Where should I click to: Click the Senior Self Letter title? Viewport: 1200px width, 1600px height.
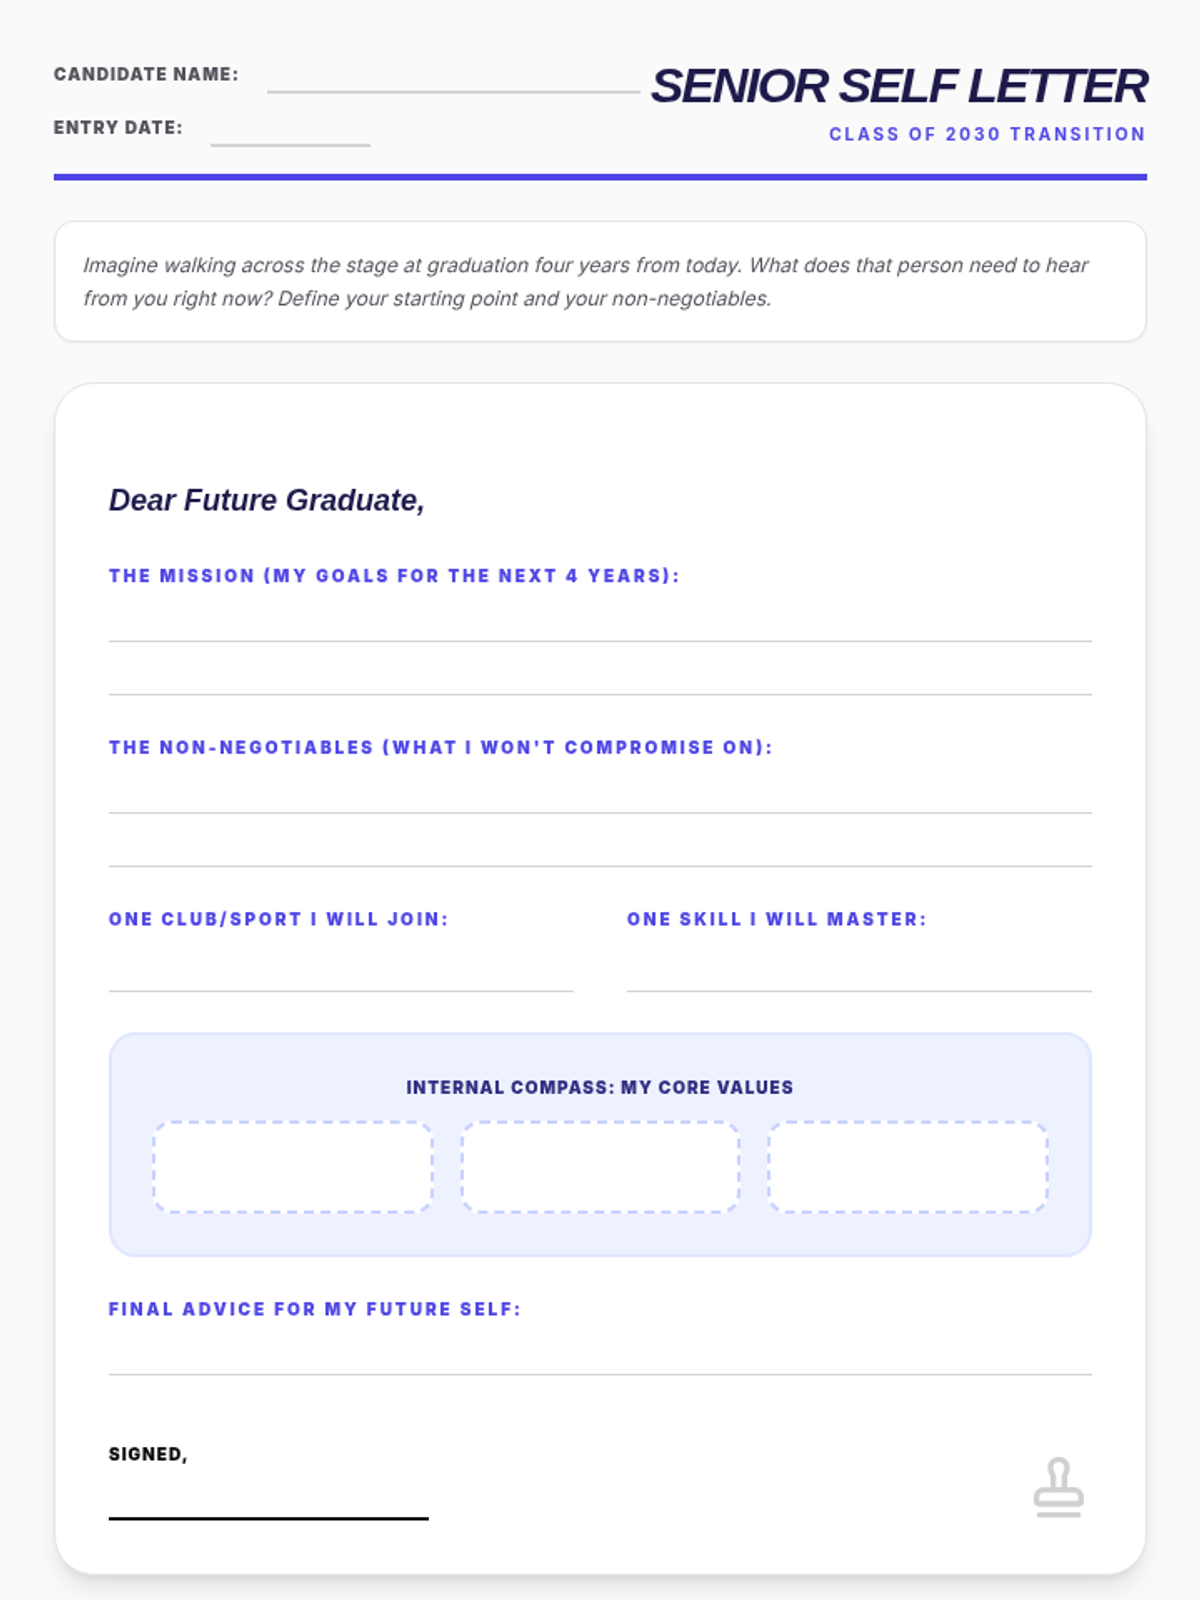pos(898,86)
